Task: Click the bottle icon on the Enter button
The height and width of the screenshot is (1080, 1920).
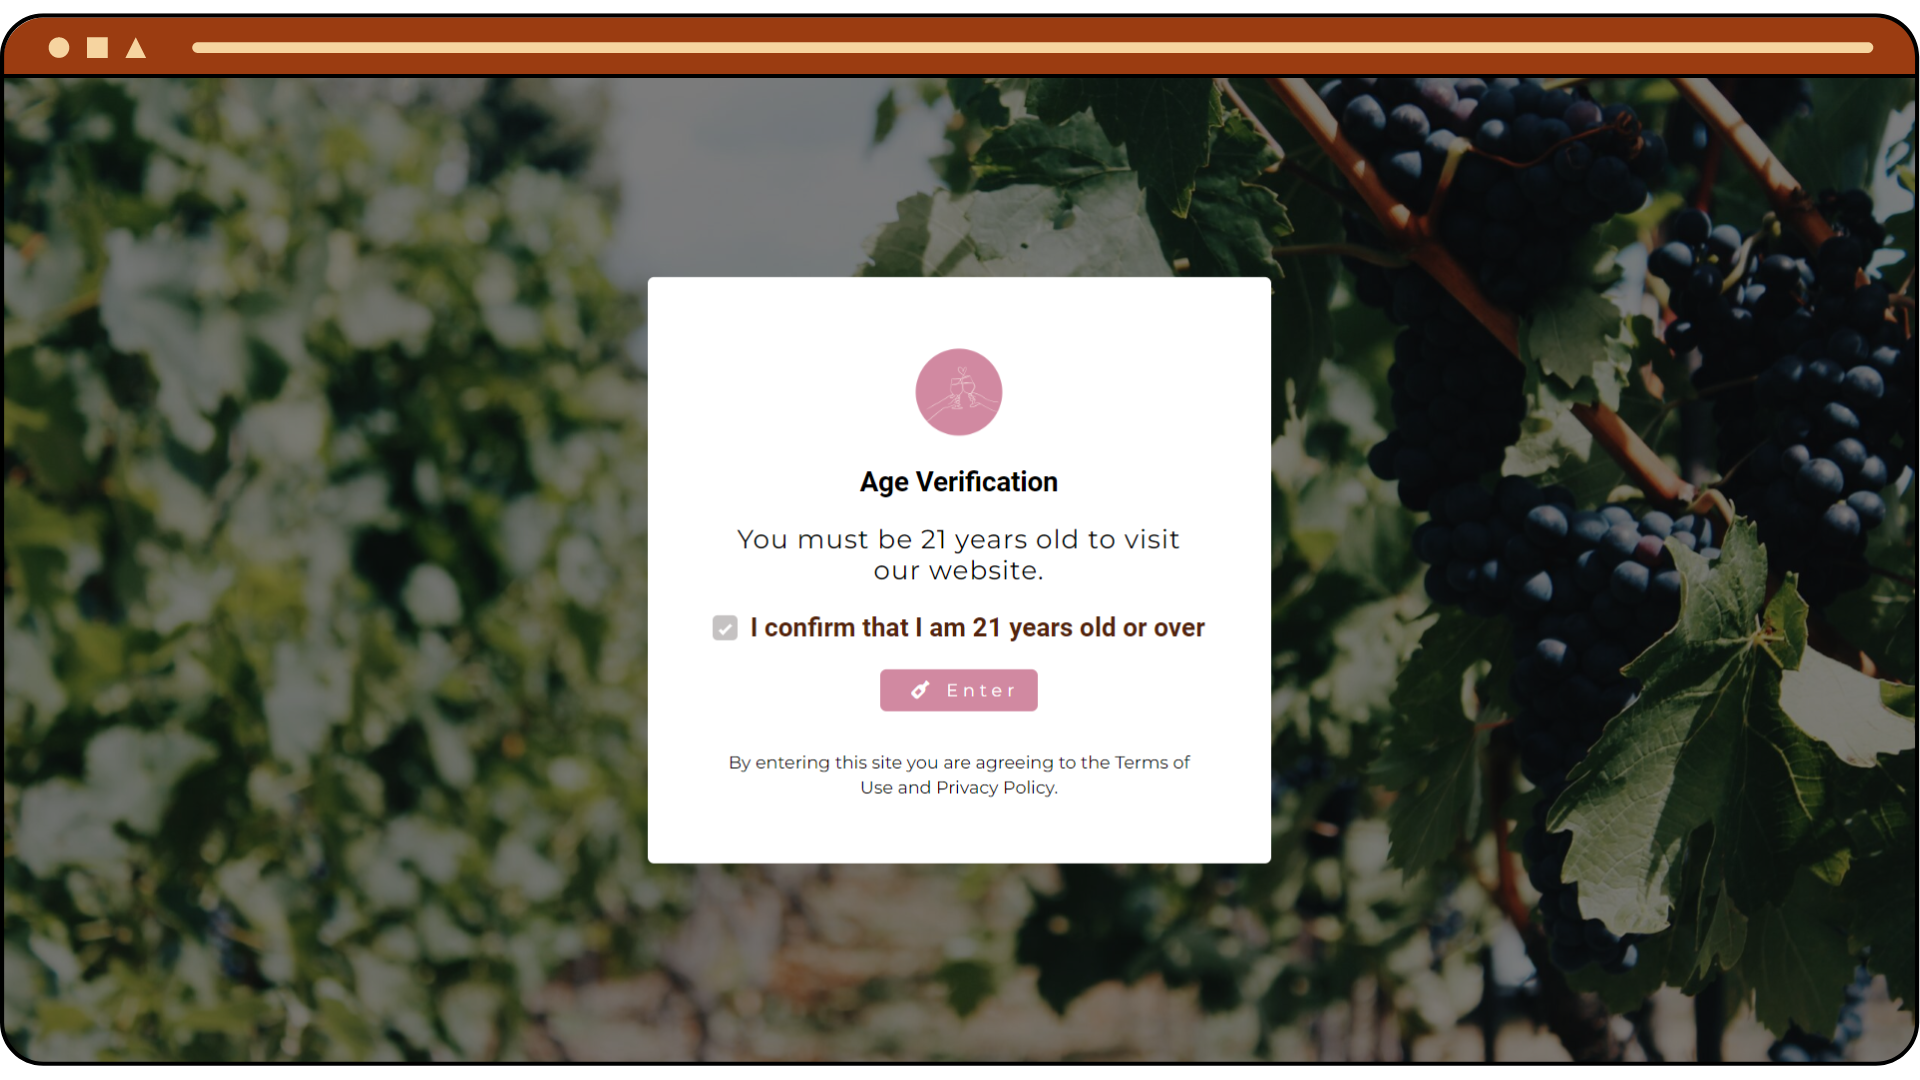Action: pos(920,690)
